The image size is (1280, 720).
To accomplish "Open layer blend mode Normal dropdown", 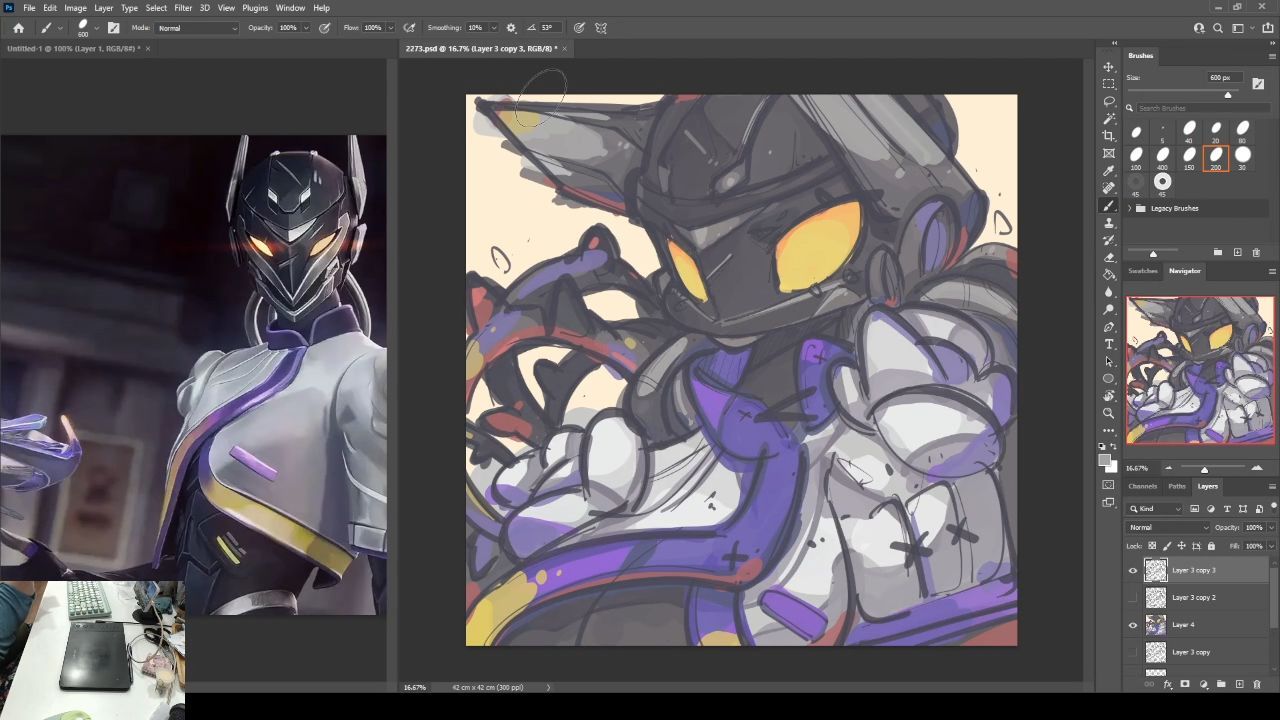I will click(1168, 528).
